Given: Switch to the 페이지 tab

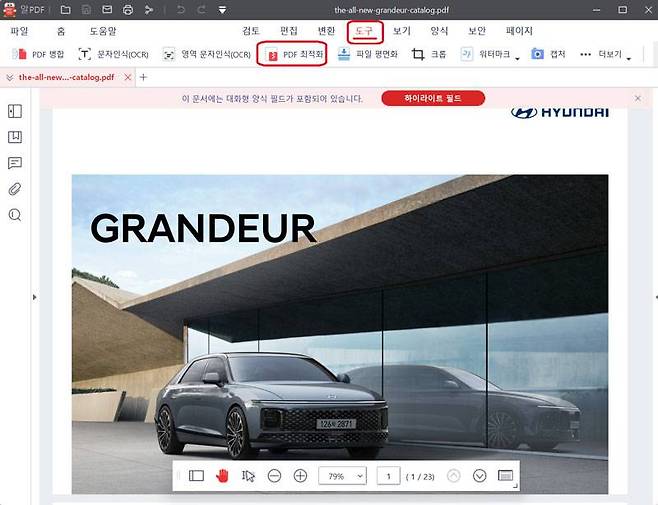Looking at the screenshot, I should pyautogui.click(x=519, y=31).
